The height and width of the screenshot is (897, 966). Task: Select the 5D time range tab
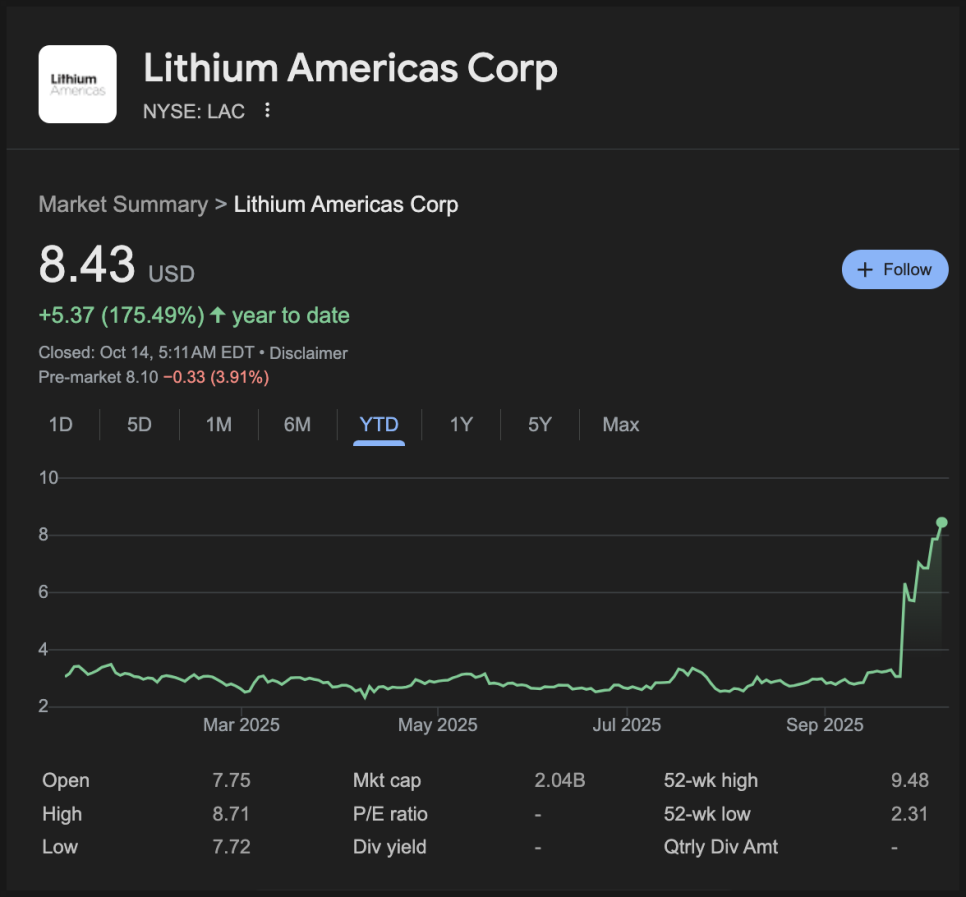click(139, 425)
